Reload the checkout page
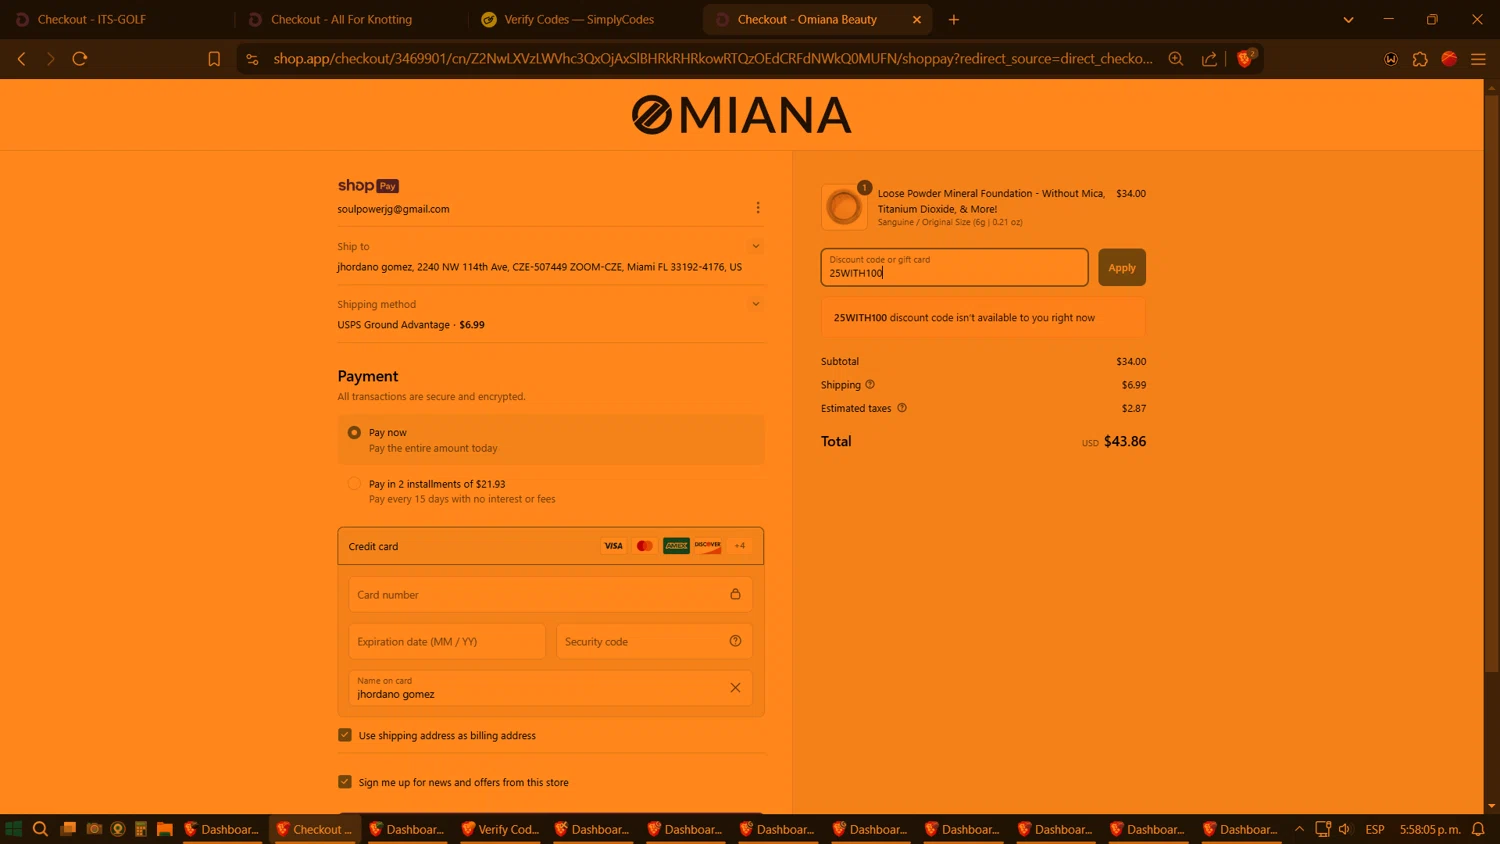 [x=80, y=59]
